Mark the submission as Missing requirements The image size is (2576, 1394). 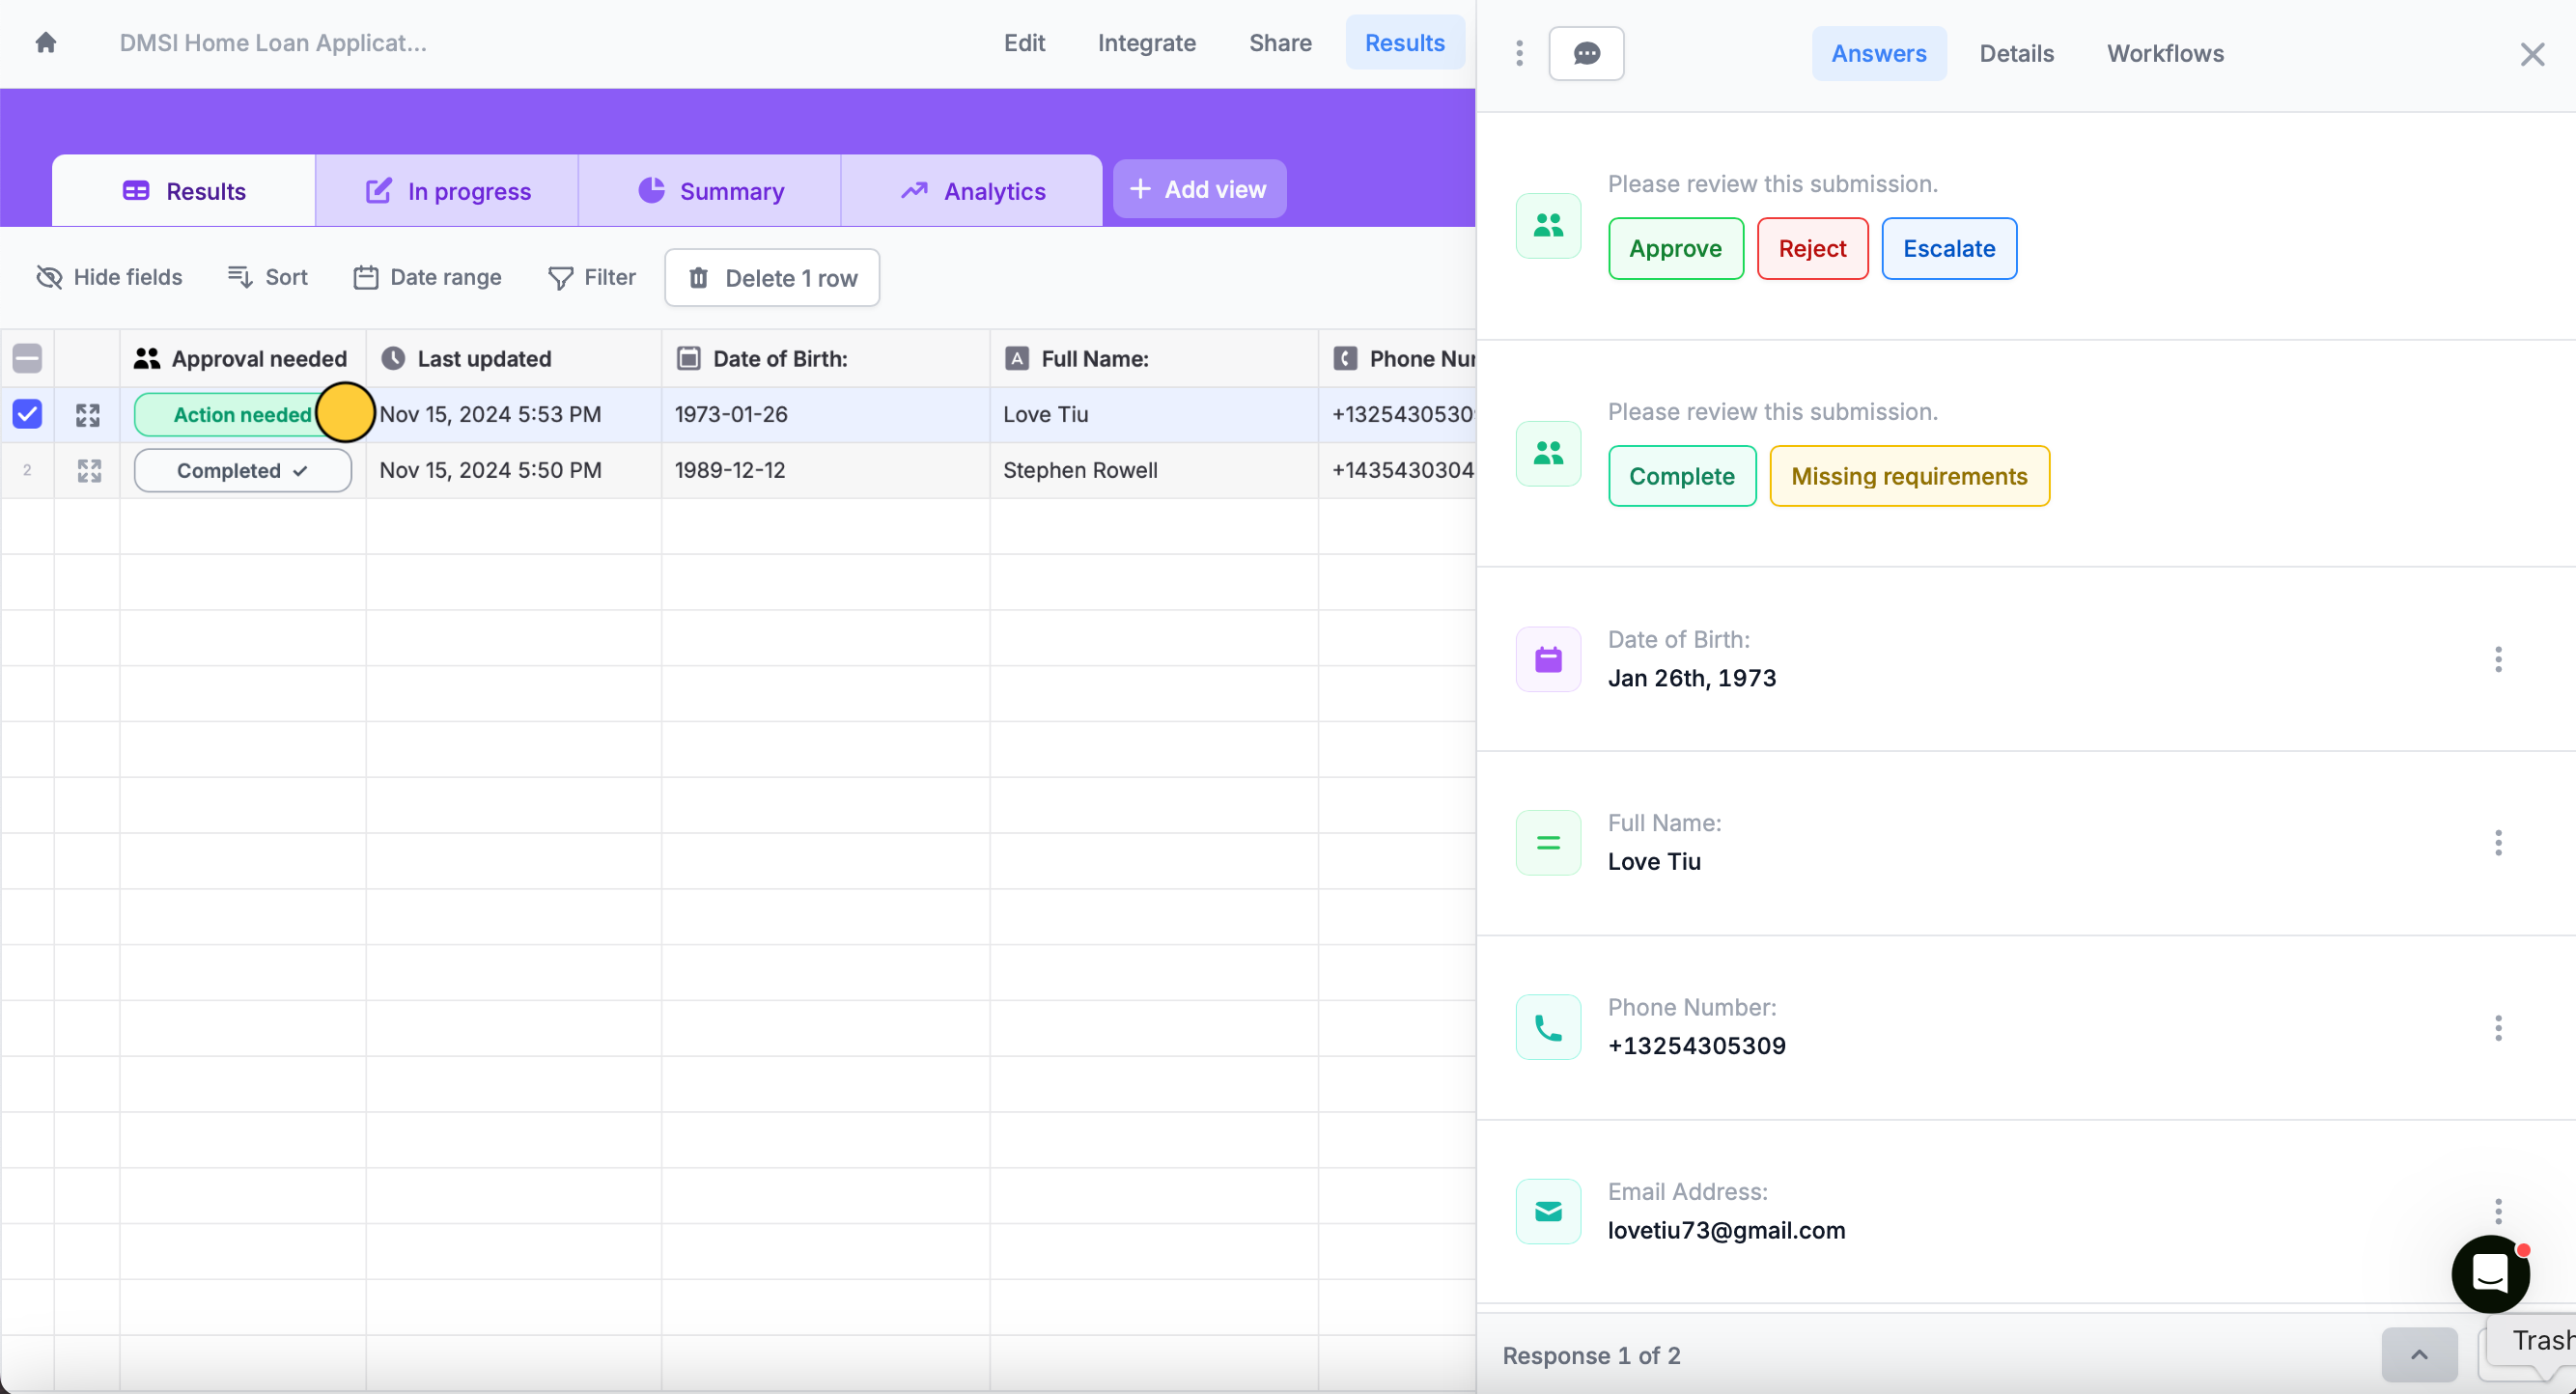1909,476
